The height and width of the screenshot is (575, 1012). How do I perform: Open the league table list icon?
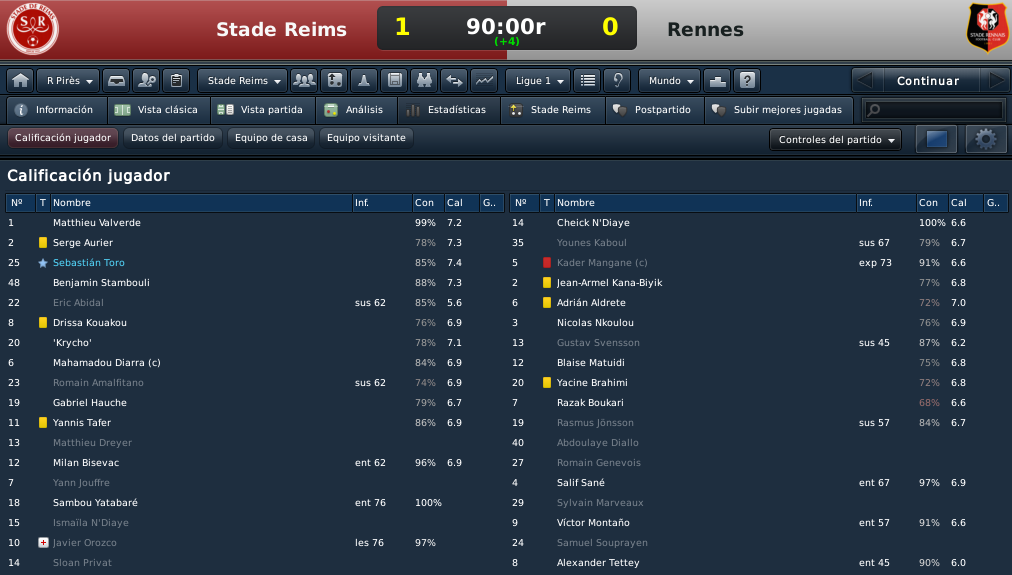587,81
